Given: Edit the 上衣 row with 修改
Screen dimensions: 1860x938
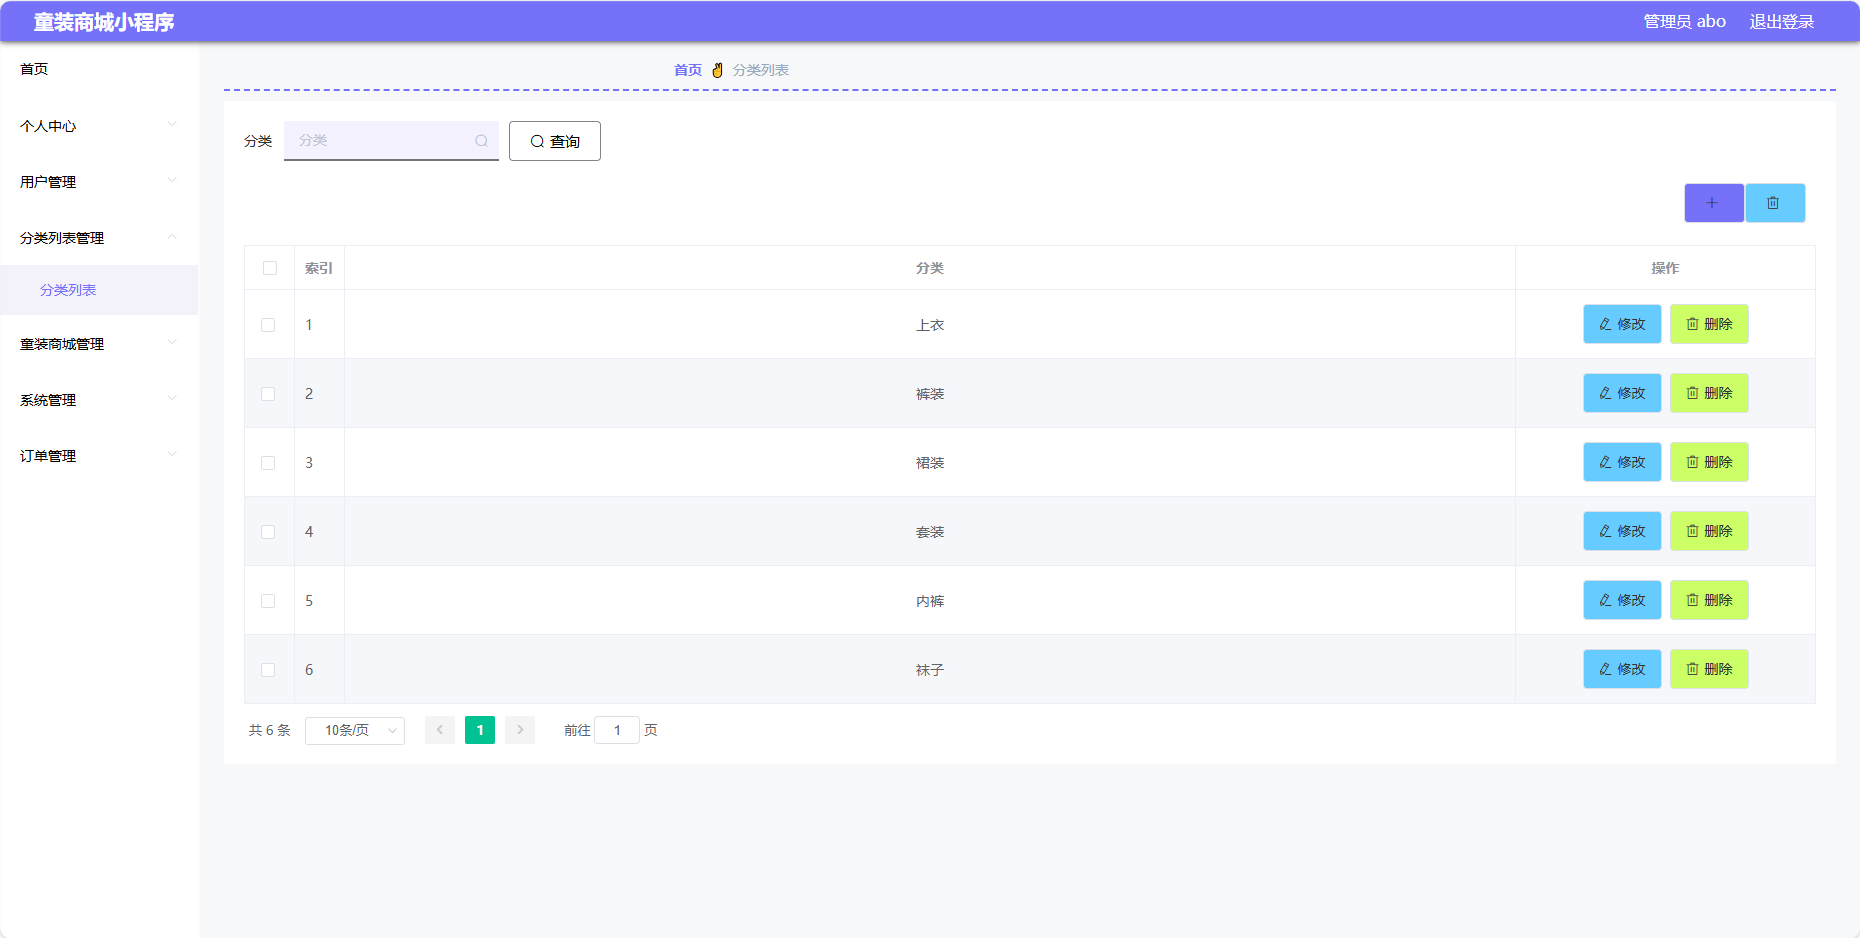Looking at the screenshot, I should [1622, 324].
